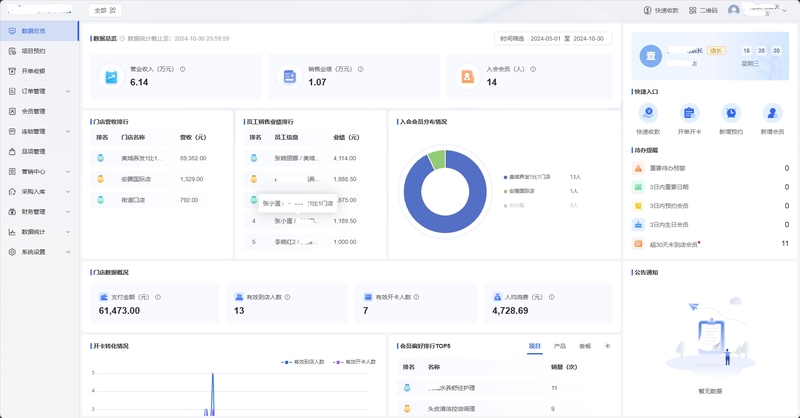Expand the 财务管理 sidebar chevron
800x418 pixels.
[x=68, y=212]
